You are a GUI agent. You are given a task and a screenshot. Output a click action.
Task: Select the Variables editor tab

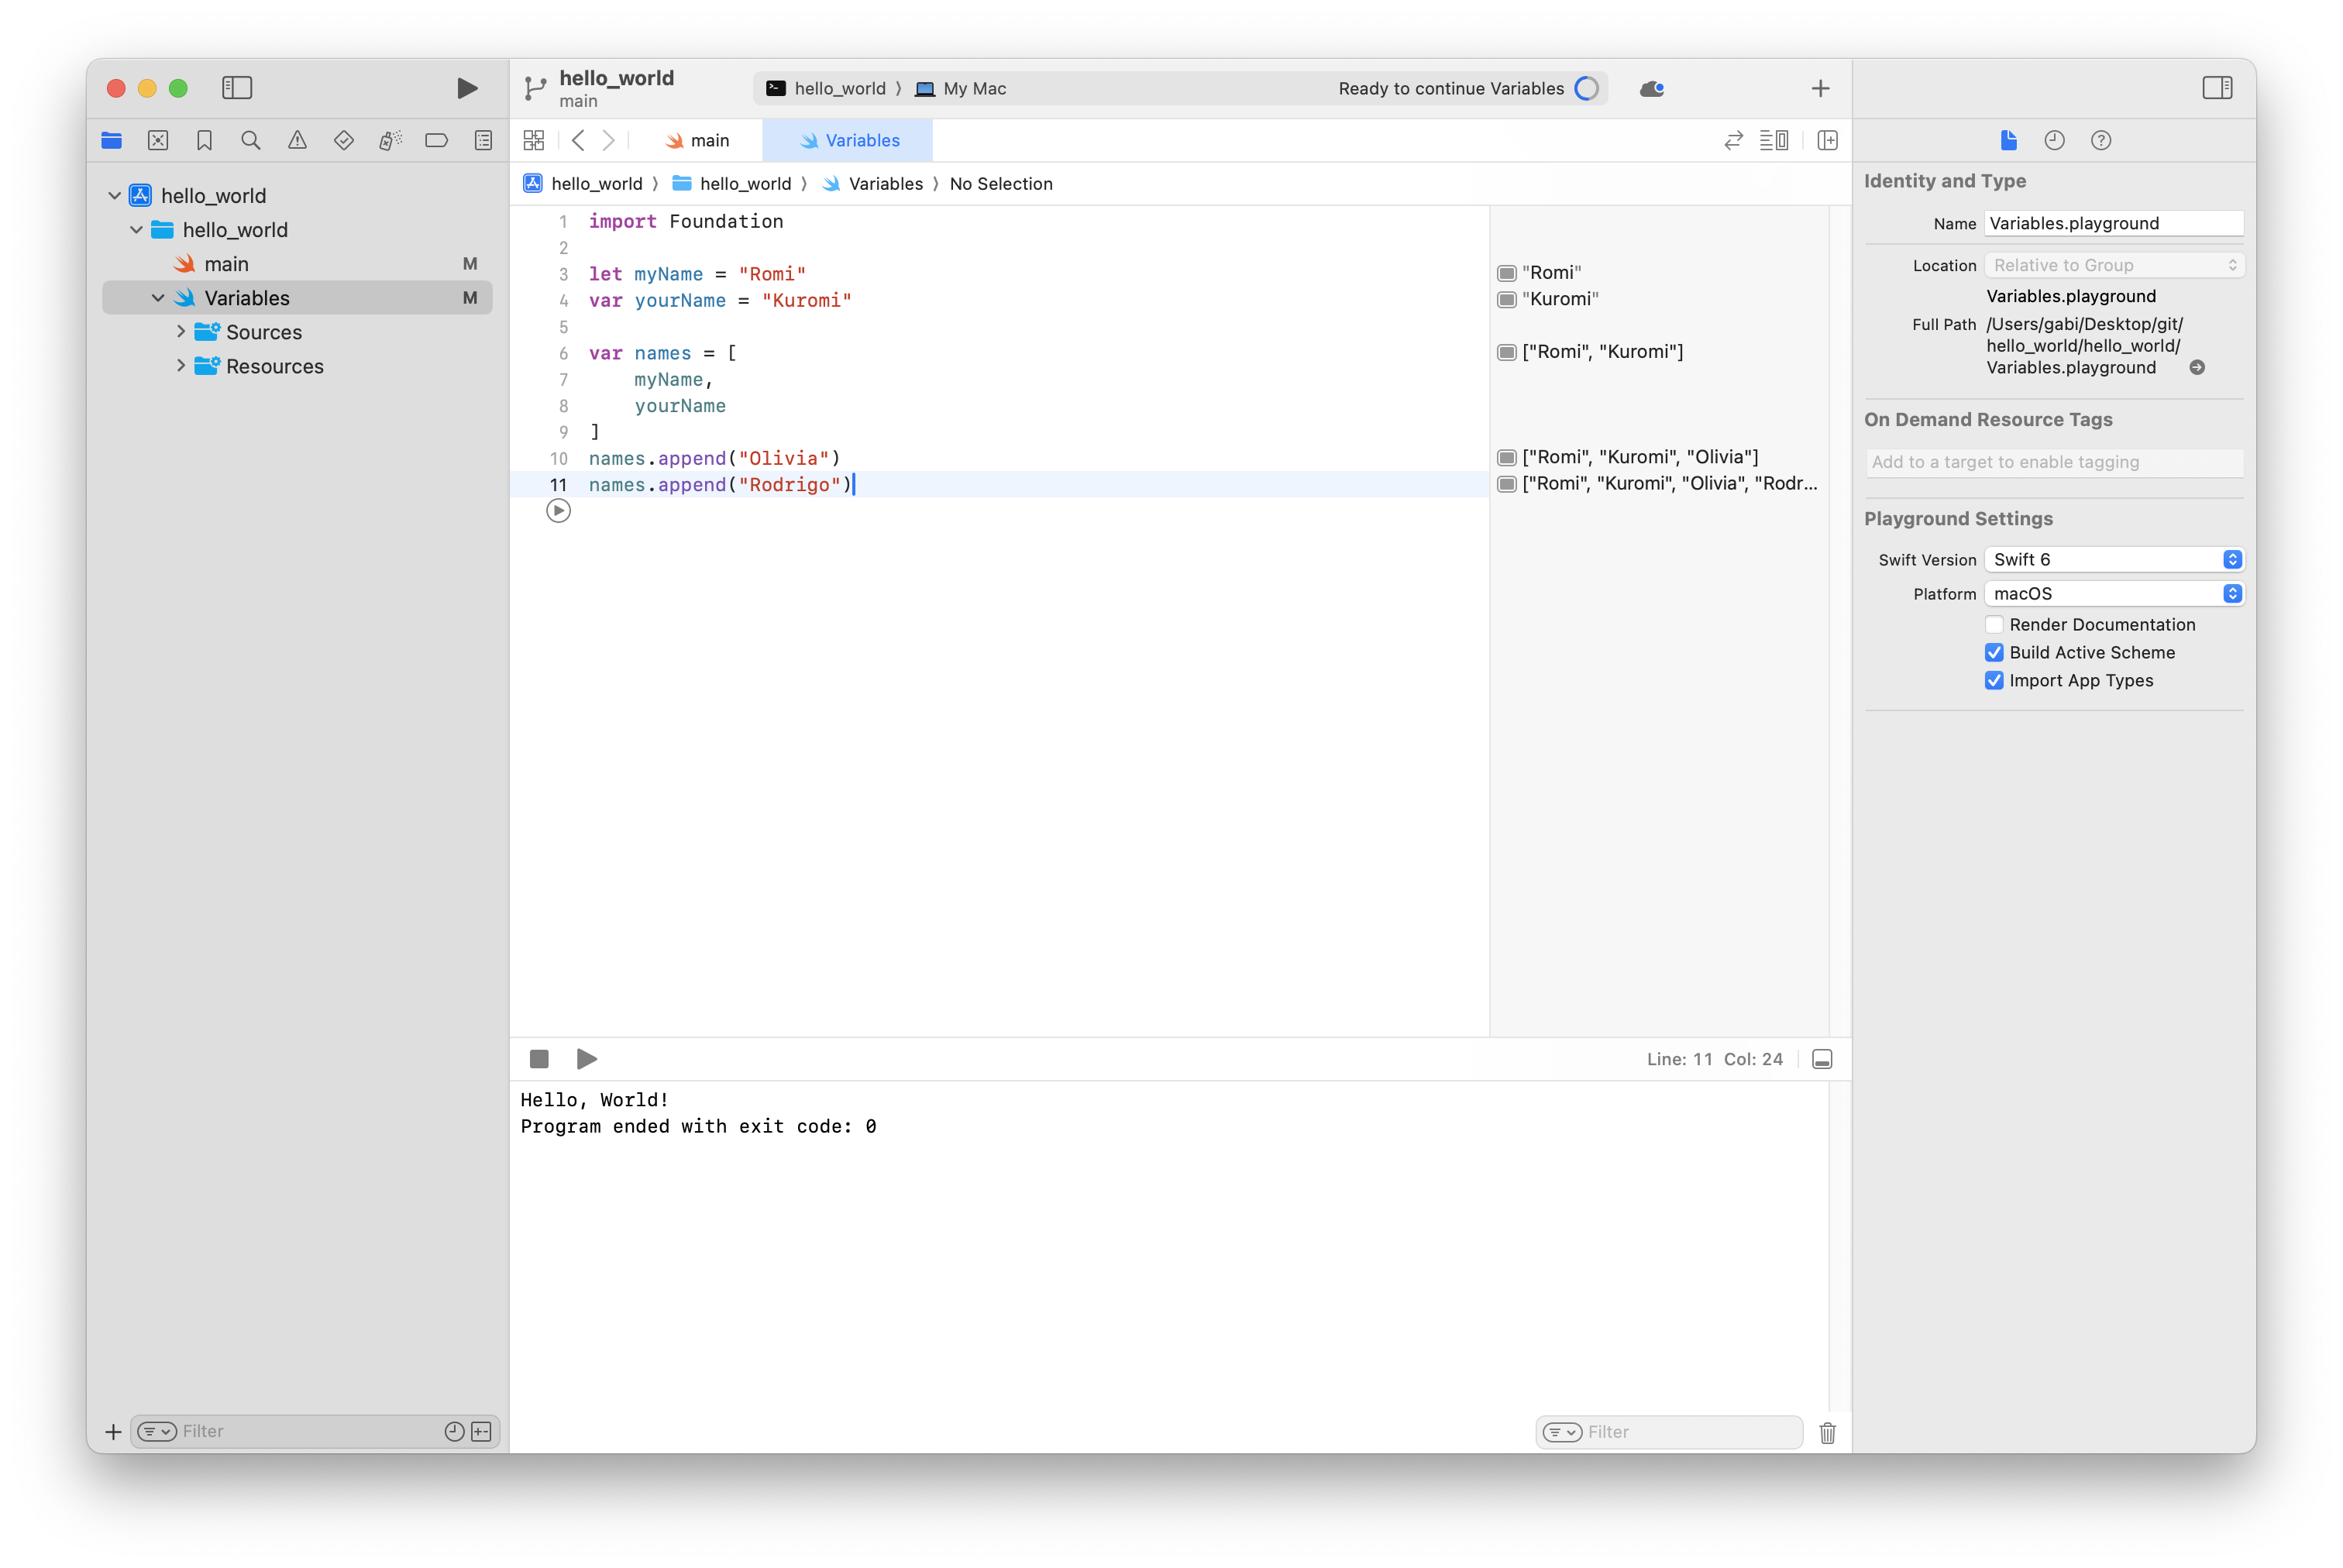[849, 141]
